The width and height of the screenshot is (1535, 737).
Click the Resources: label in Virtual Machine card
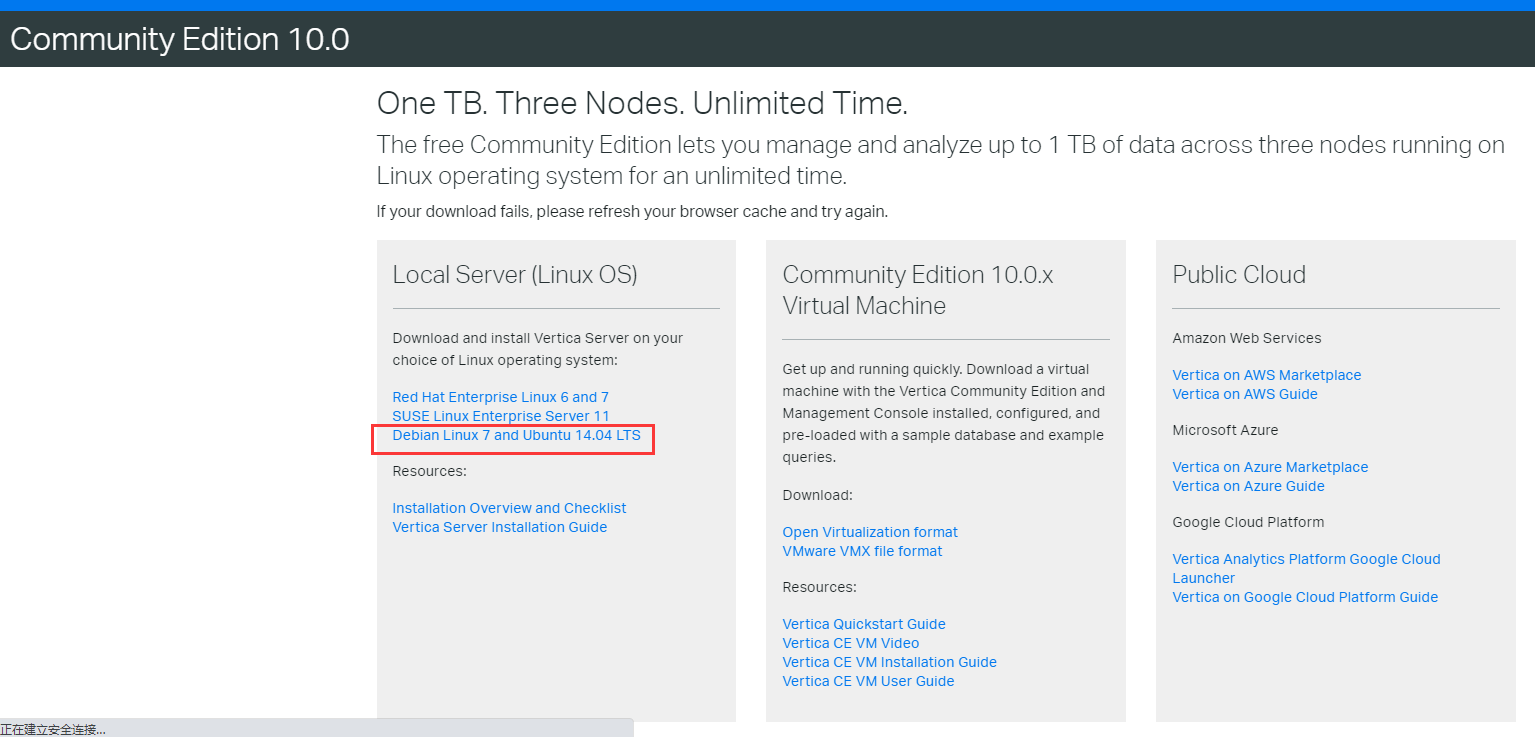tap(820, 587)
